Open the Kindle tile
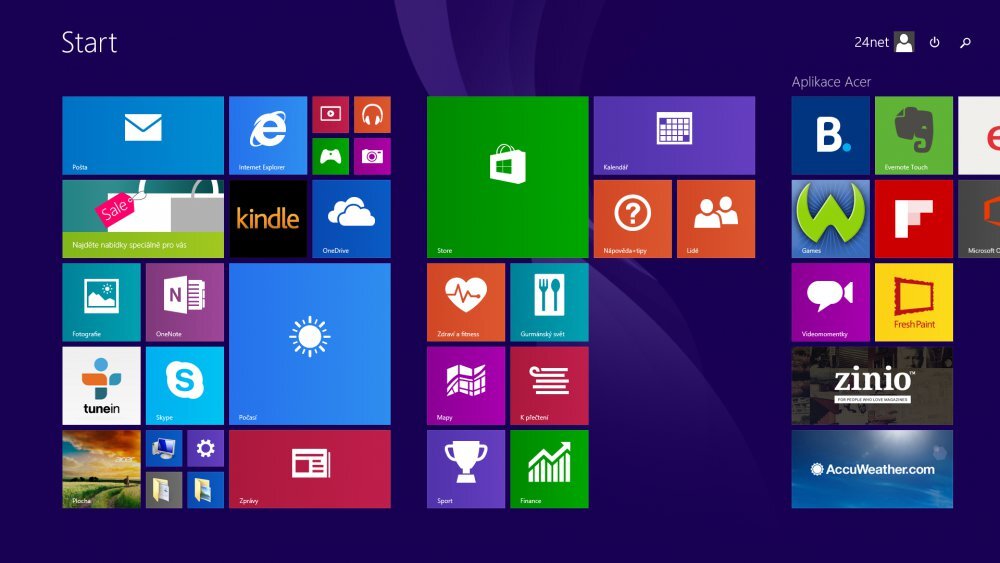Viewport: 1000px width, 563px height. pyautogui.click(x=268, y=219)
